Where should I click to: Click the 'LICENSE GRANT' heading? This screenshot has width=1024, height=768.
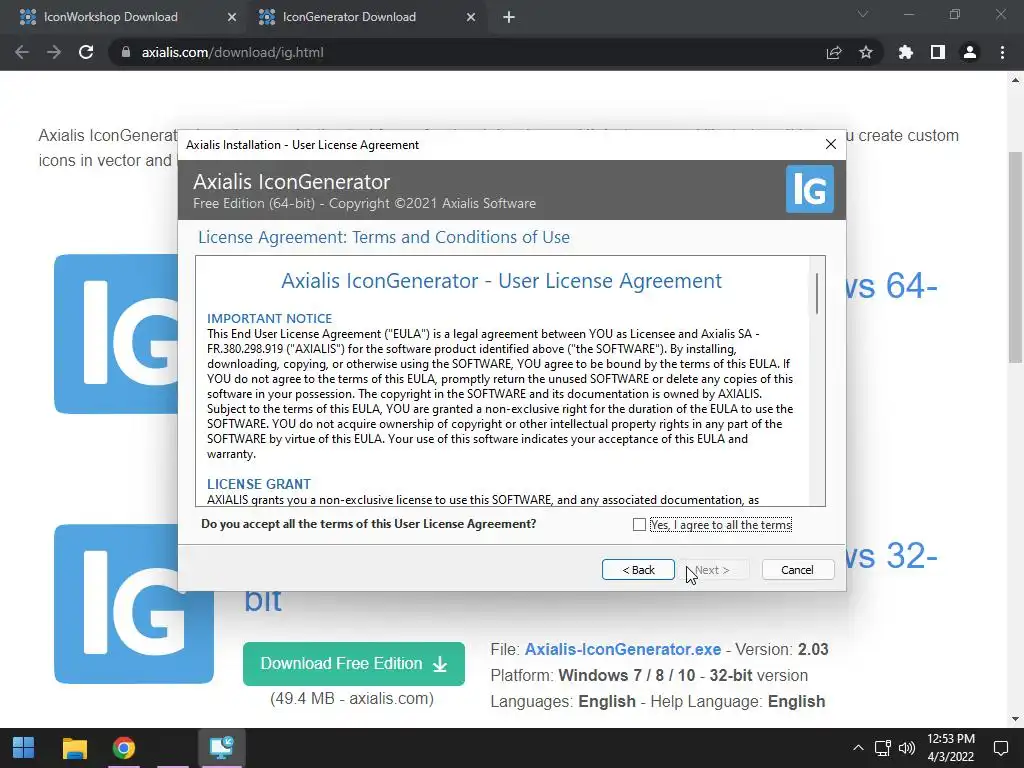coord(259,484)
